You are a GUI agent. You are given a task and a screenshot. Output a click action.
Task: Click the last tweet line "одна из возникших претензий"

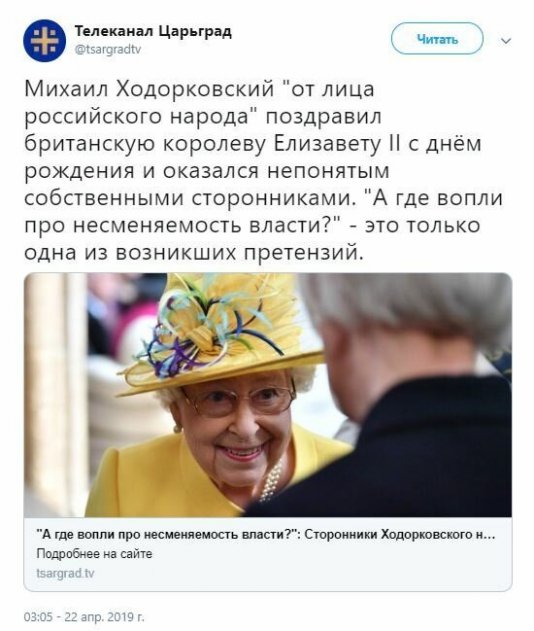pos(194,253)
